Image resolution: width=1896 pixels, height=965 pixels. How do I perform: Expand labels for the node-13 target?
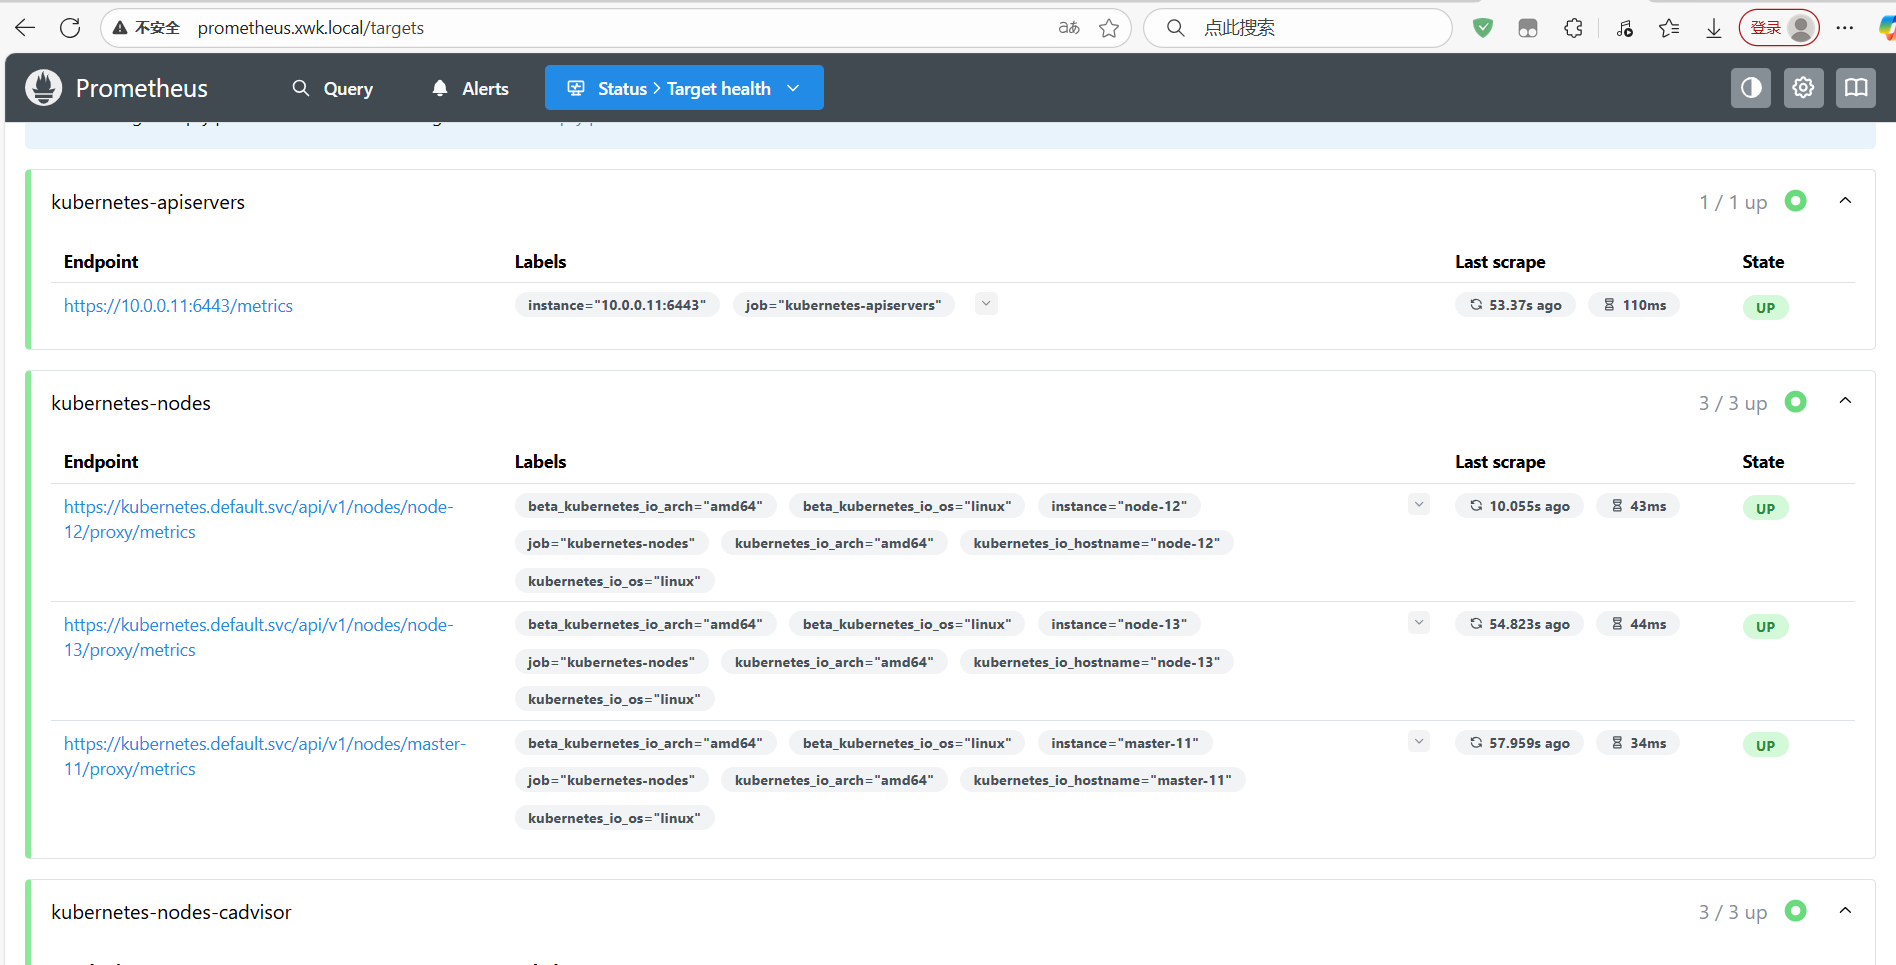pyautogui.click(x=1418, y=623)
